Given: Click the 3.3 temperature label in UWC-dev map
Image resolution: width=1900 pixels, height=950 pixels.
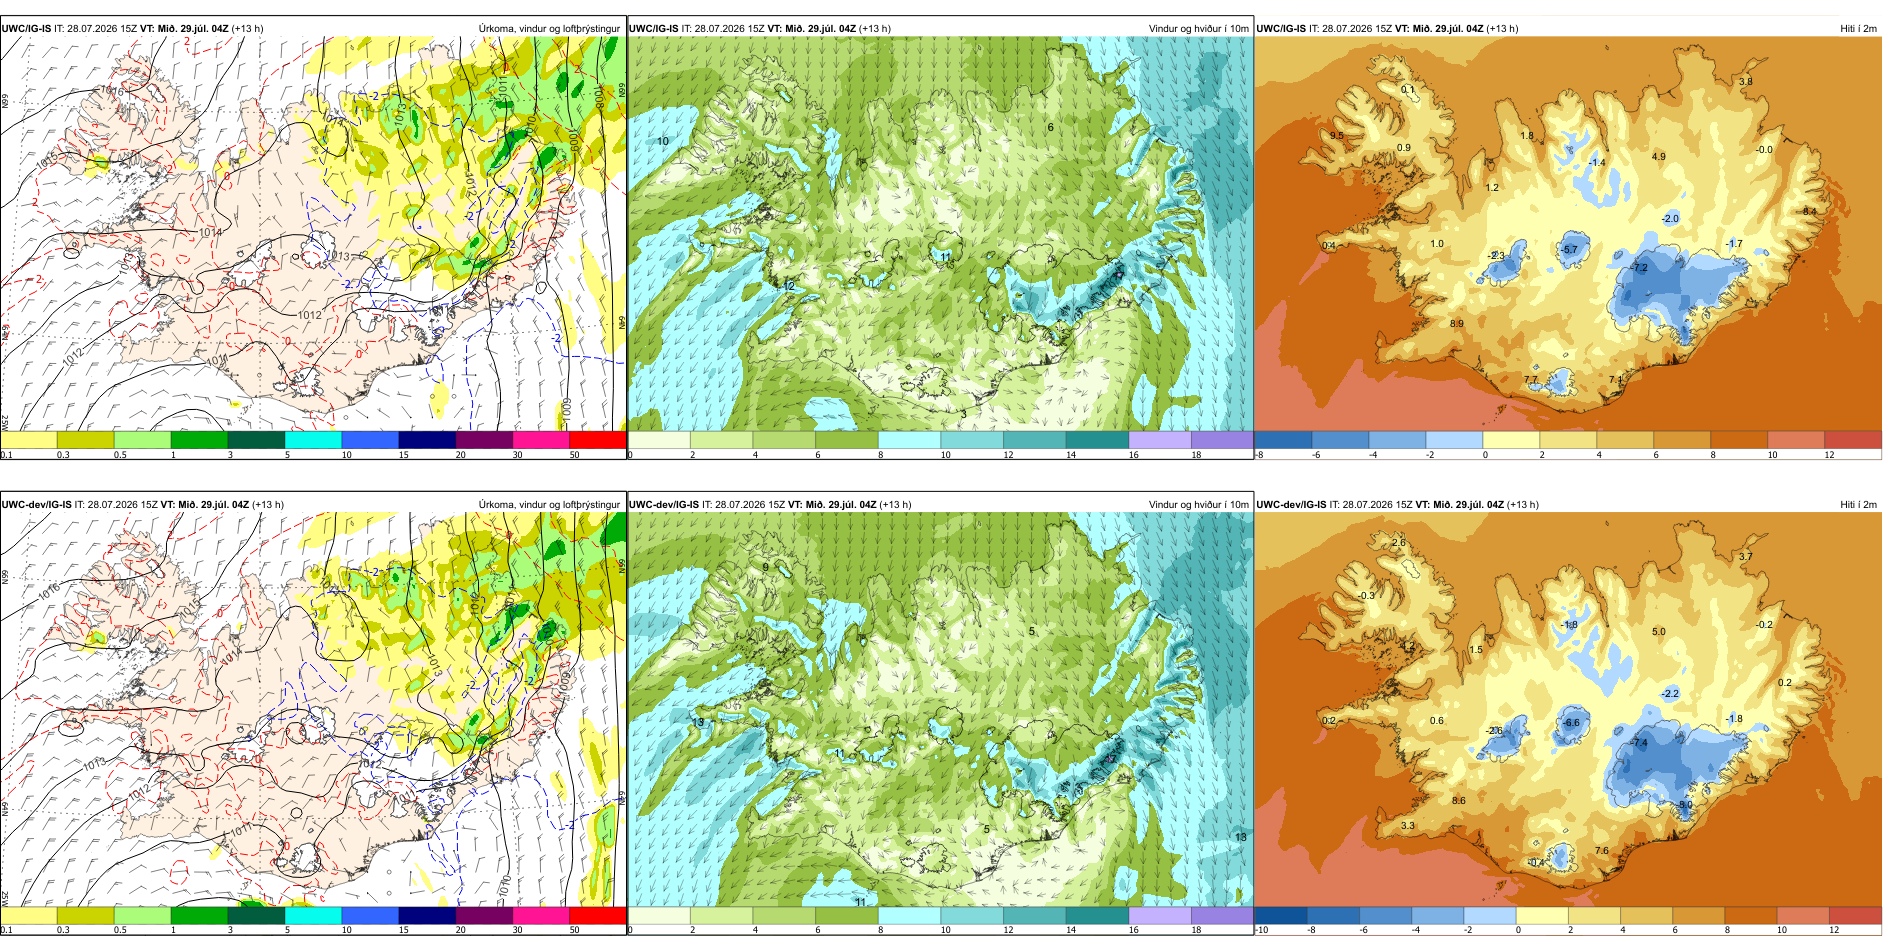Looking at the screenshot, I should 1407,825.
